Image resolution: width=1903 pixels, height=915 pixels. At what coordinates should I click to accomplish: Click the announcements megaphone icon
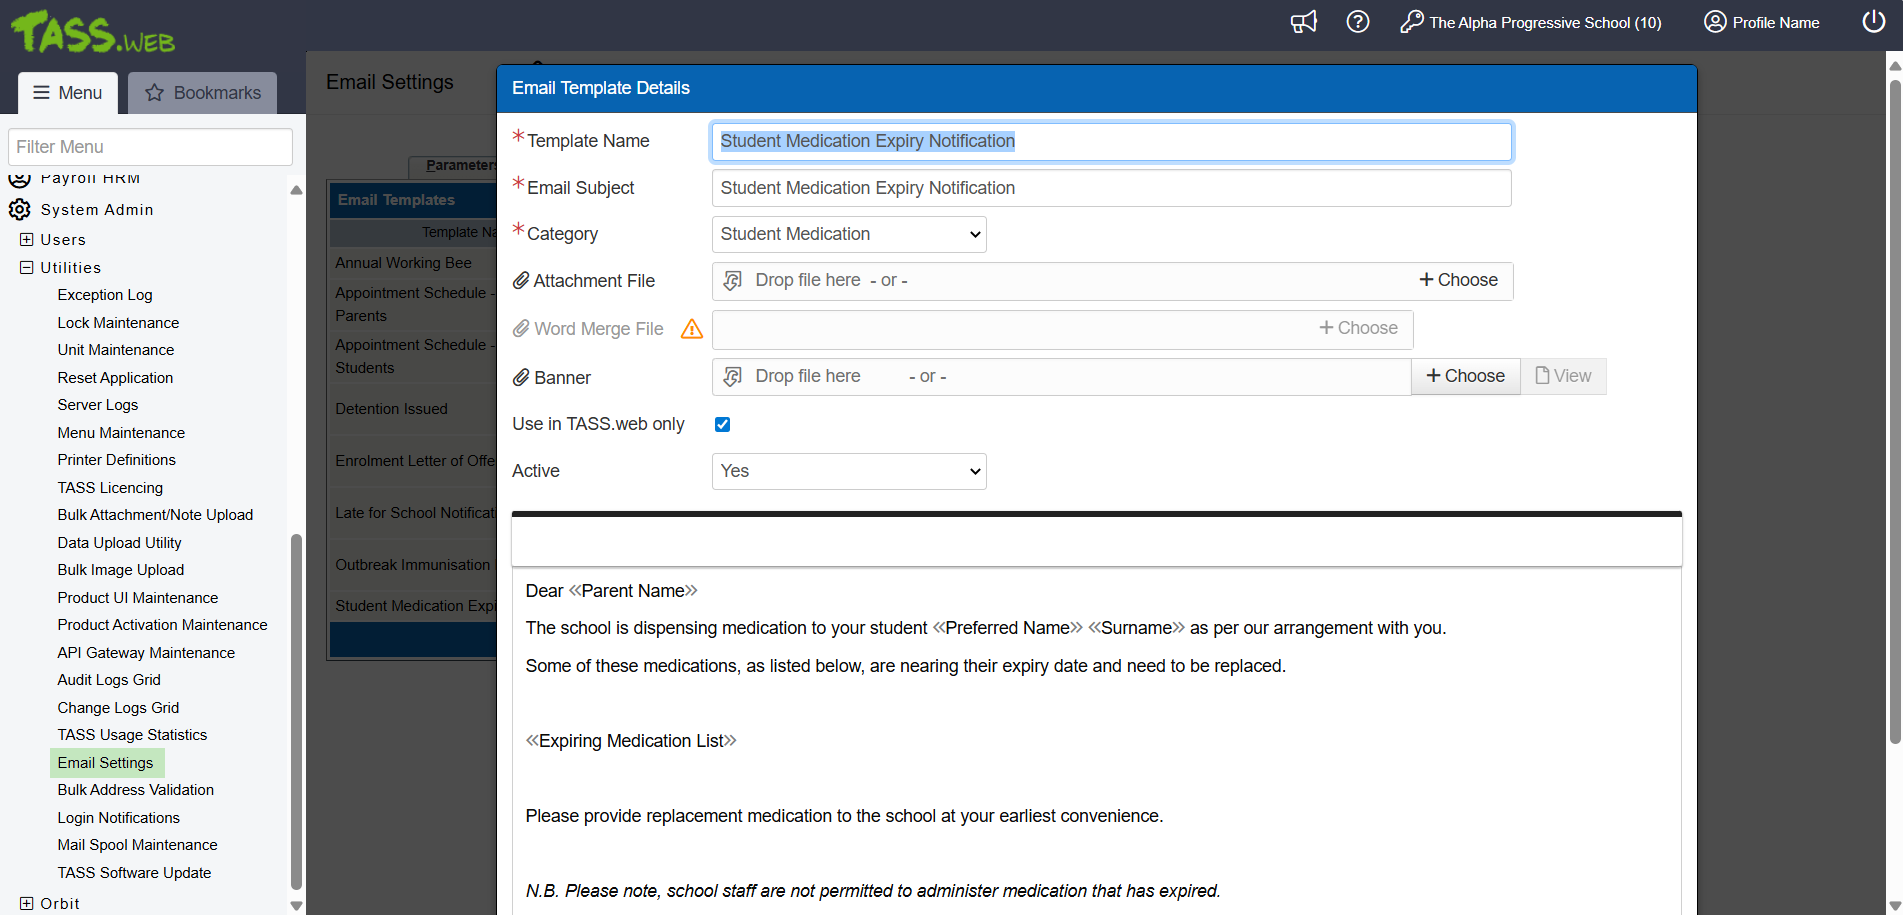[1303, 22]
